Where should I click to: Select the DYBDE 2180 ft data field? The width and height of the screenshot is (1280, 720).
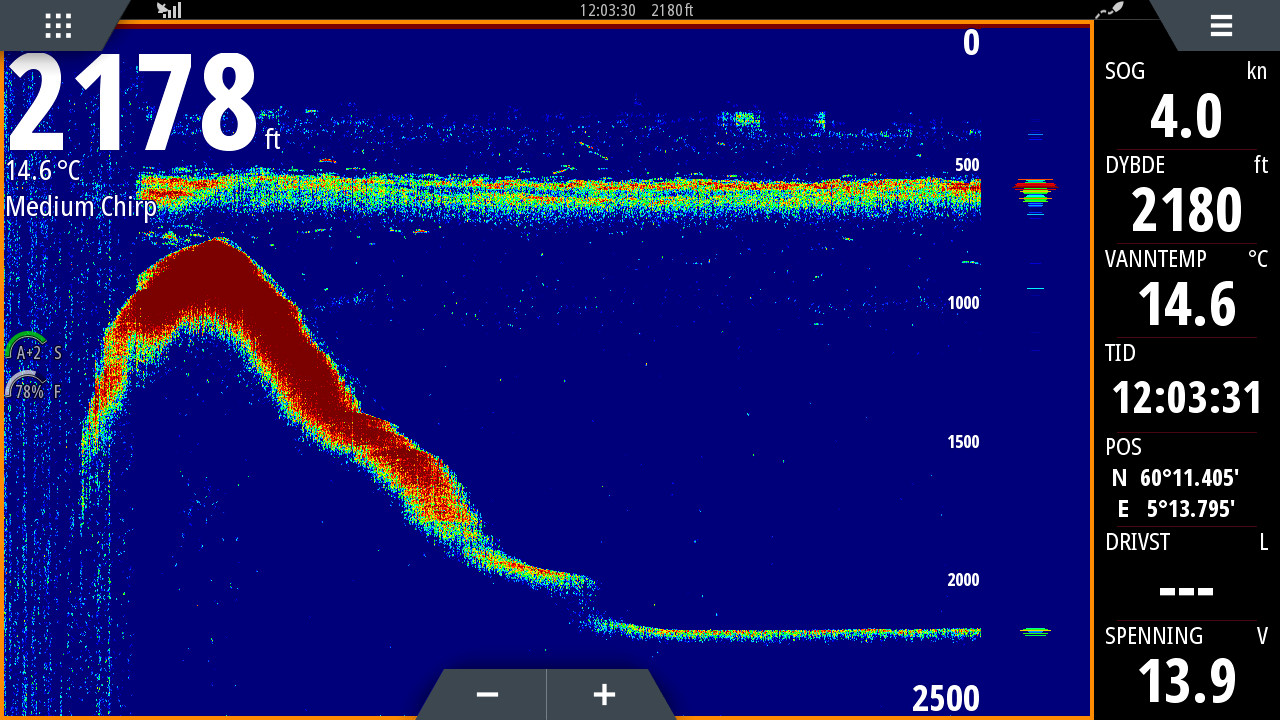click(1186, 197)
